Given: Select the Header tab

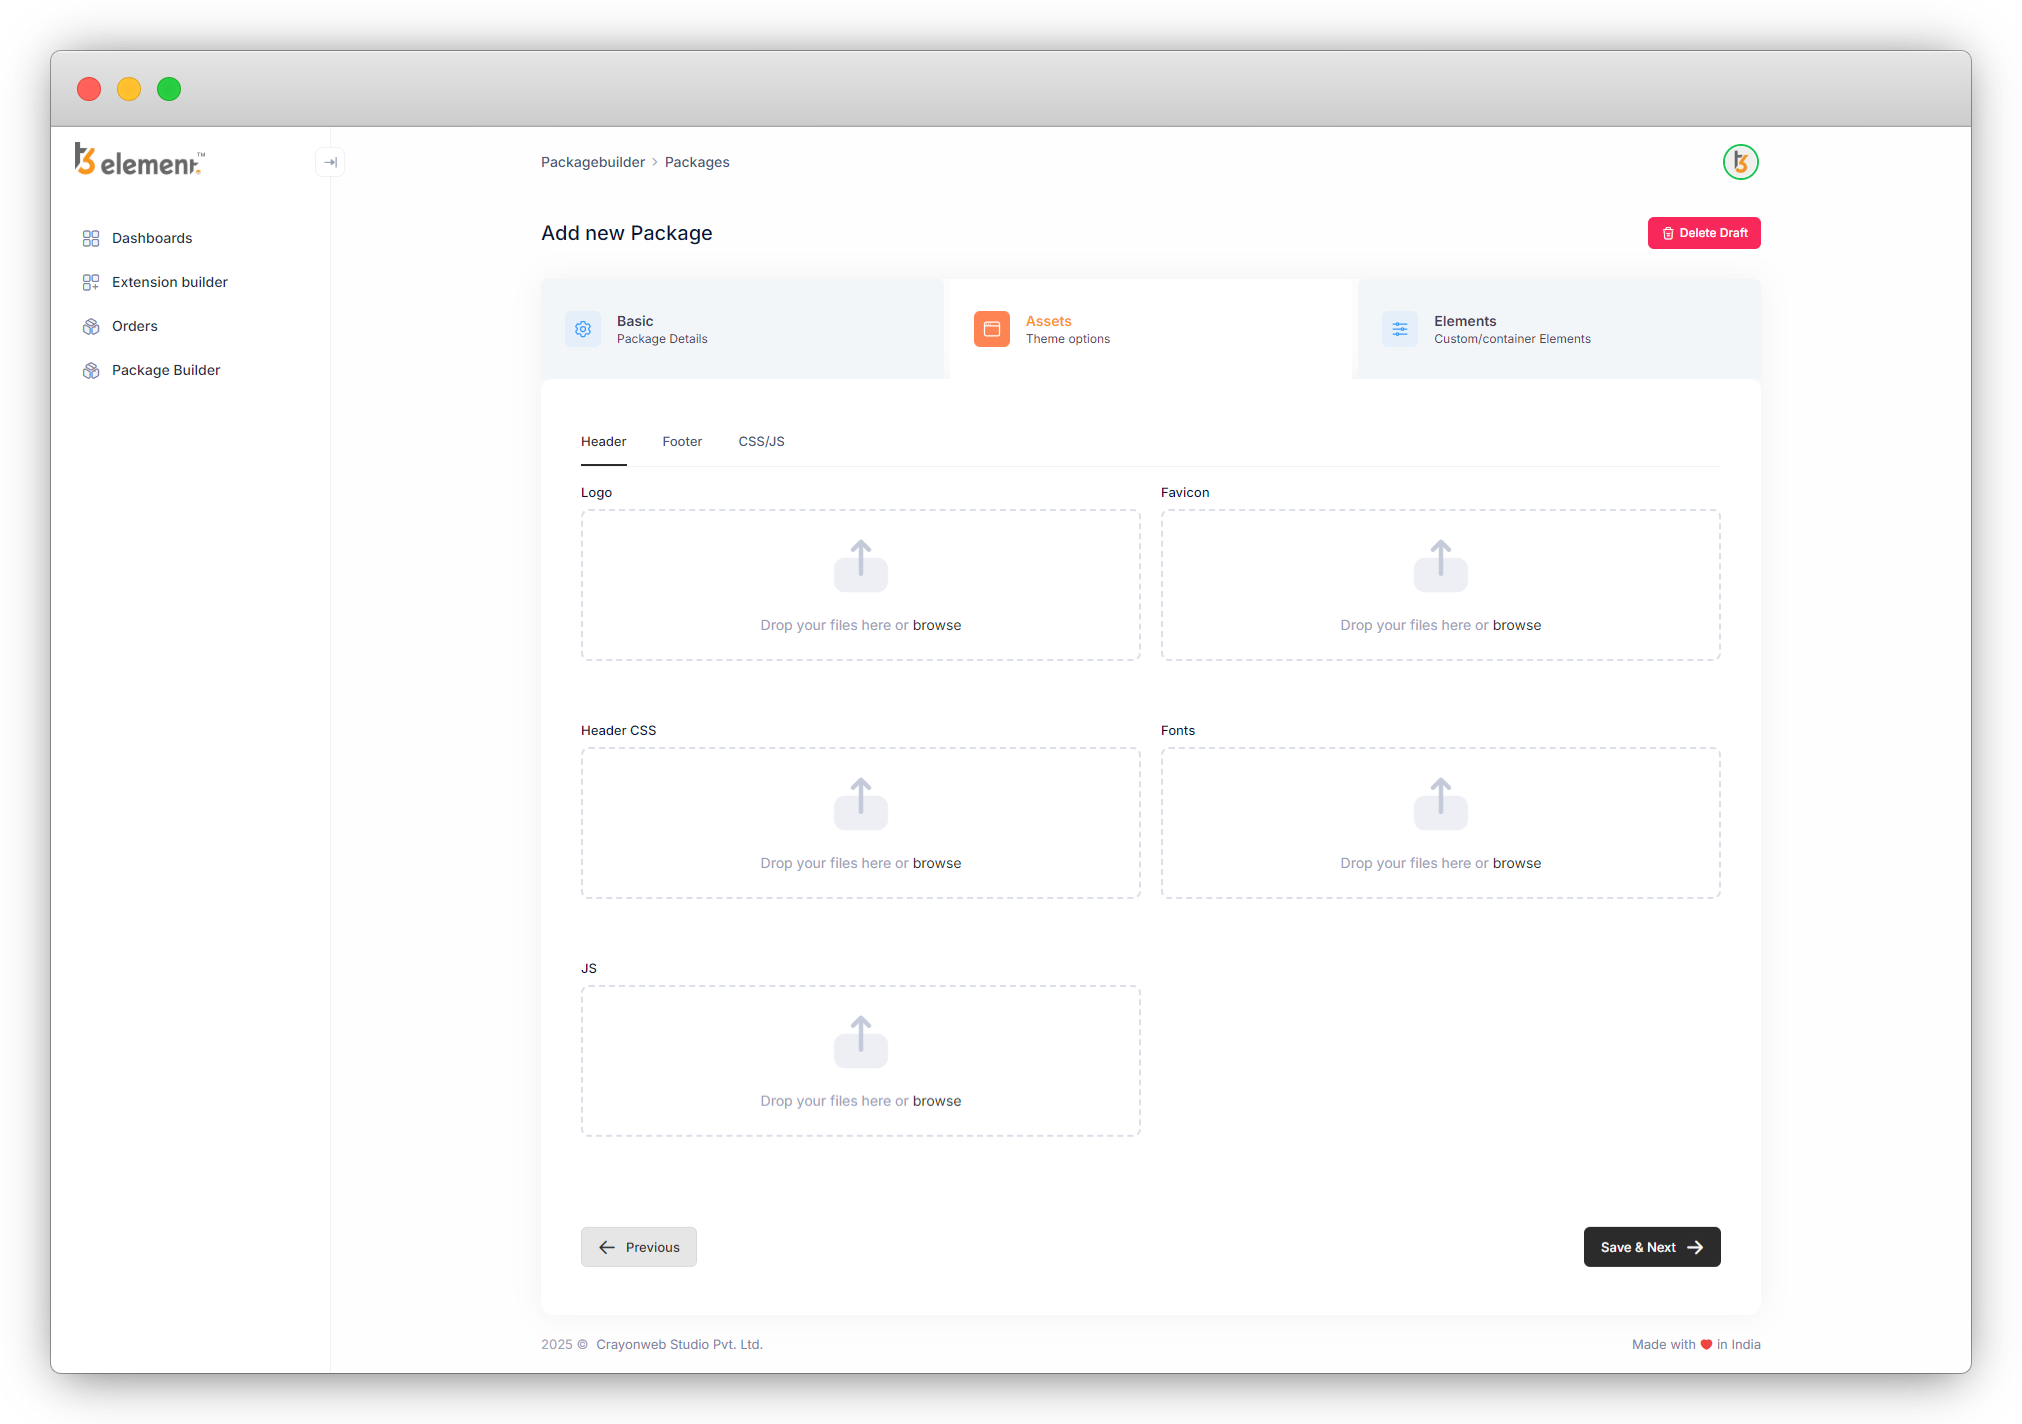Looking at the screenshot, I should pos(603,441).
